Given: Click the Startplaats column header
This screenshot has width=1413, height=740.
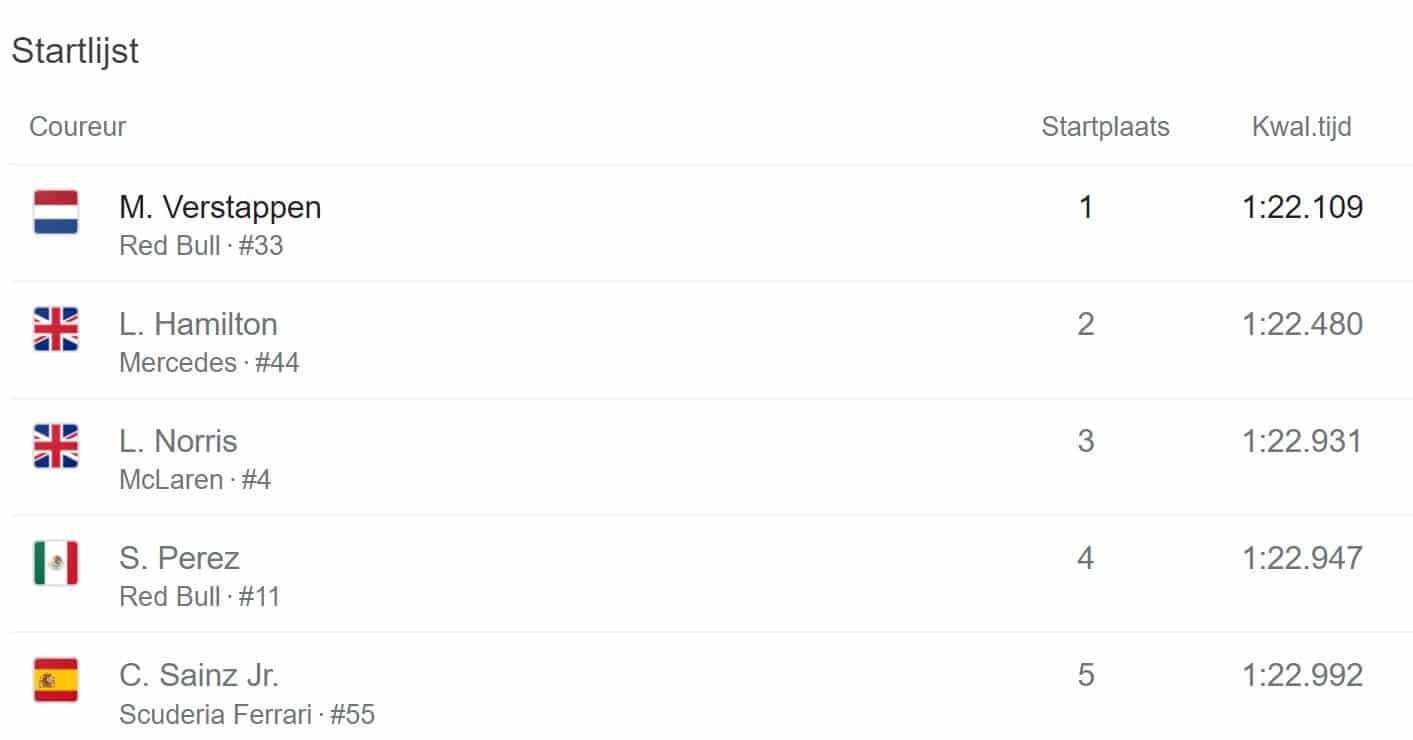Looking at the screenshot, I should pyautogui.click(x=1105, y=127).
